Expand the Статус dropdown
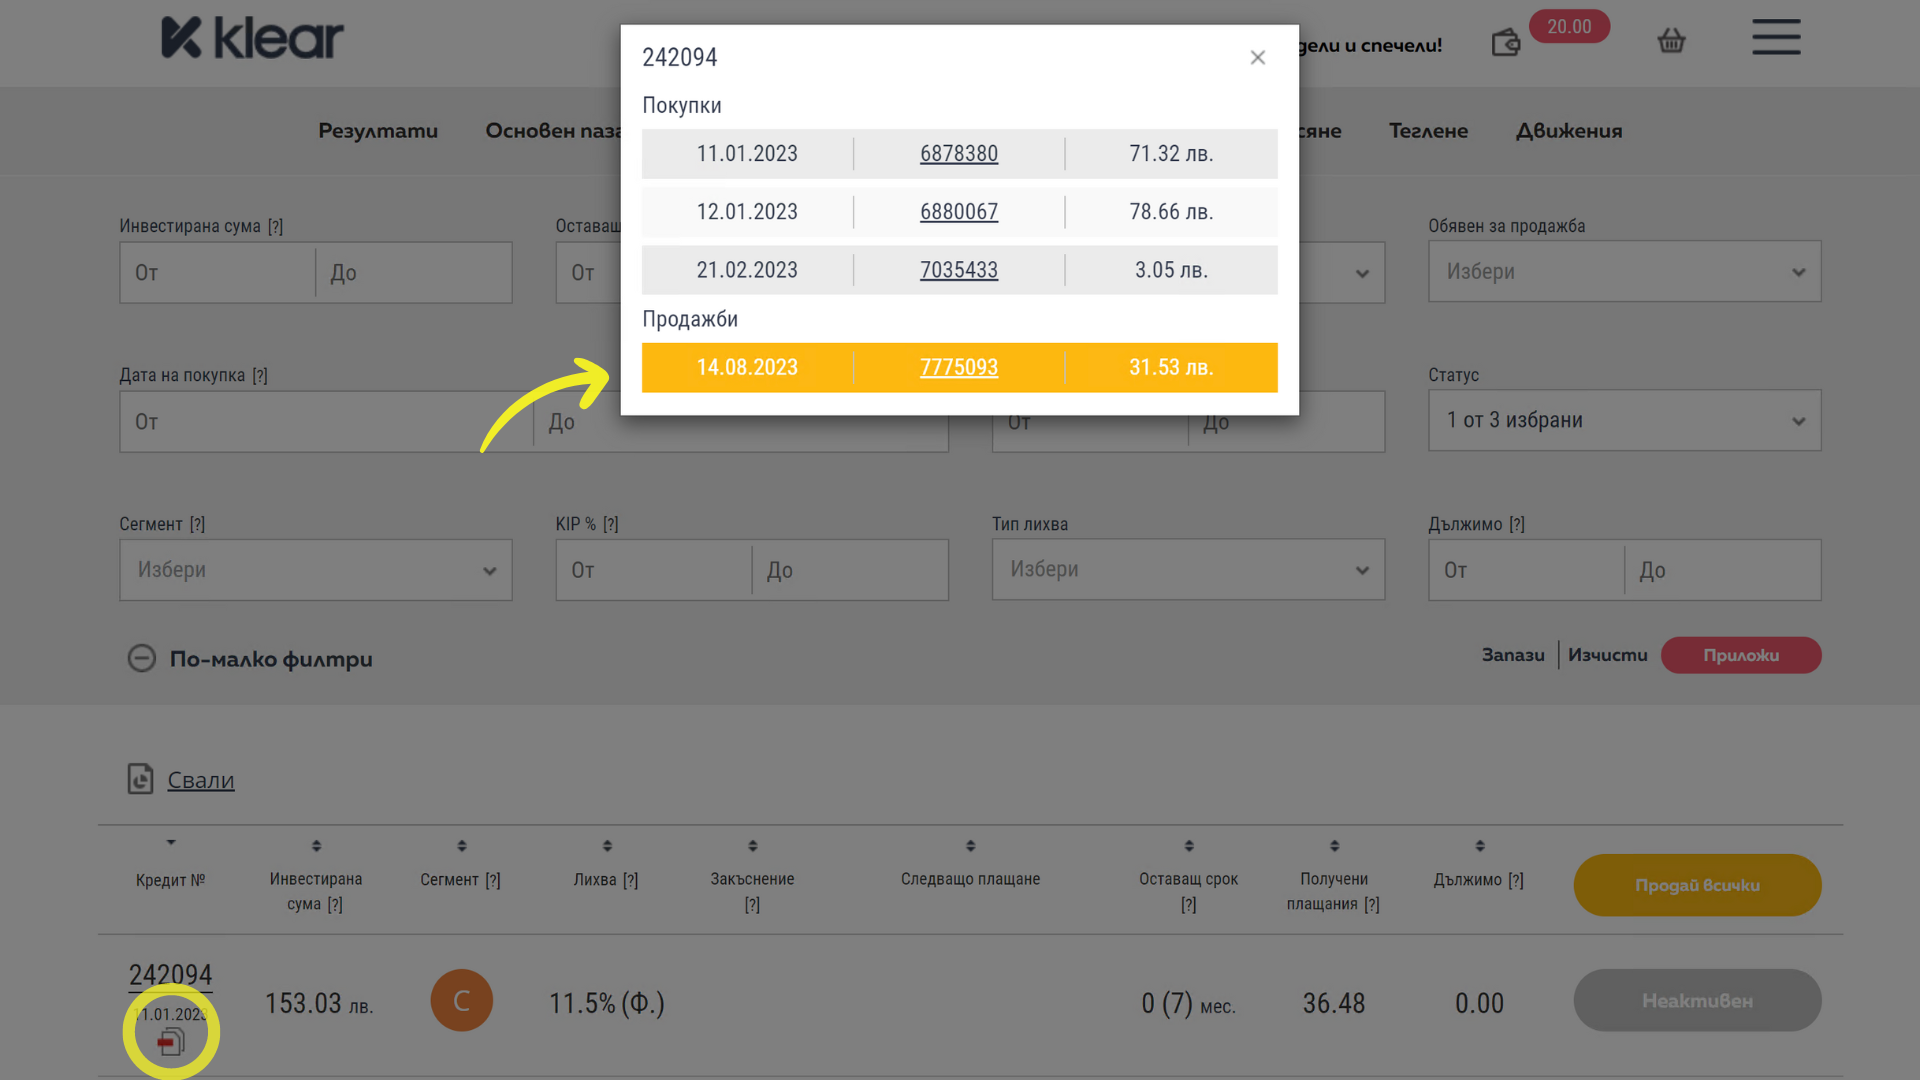Viewport: 1920px width, 1080px height. [1624, 420]
